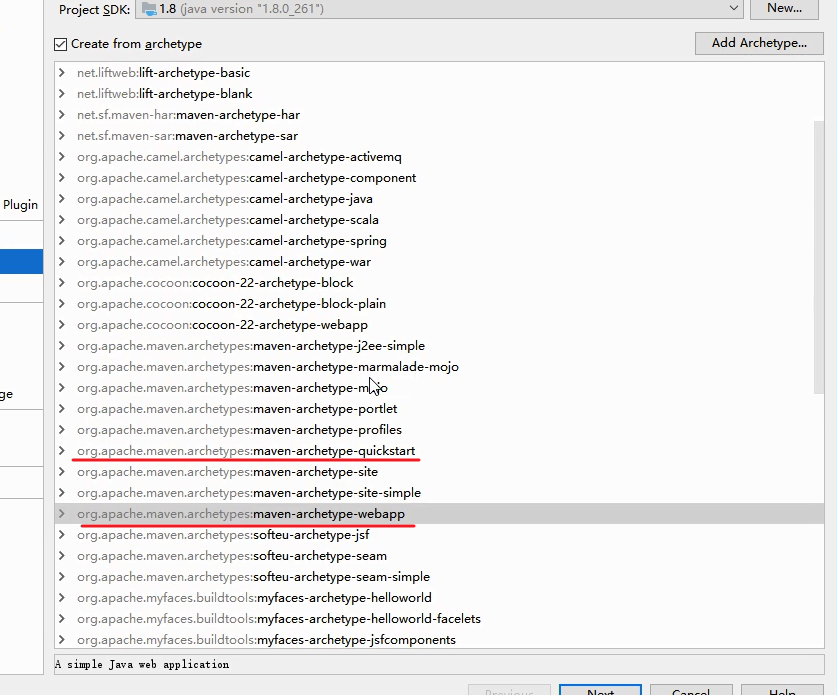Open the Project SDK dropdown
This screenshot has height=695, width=837.
click(x=439, y=9)
